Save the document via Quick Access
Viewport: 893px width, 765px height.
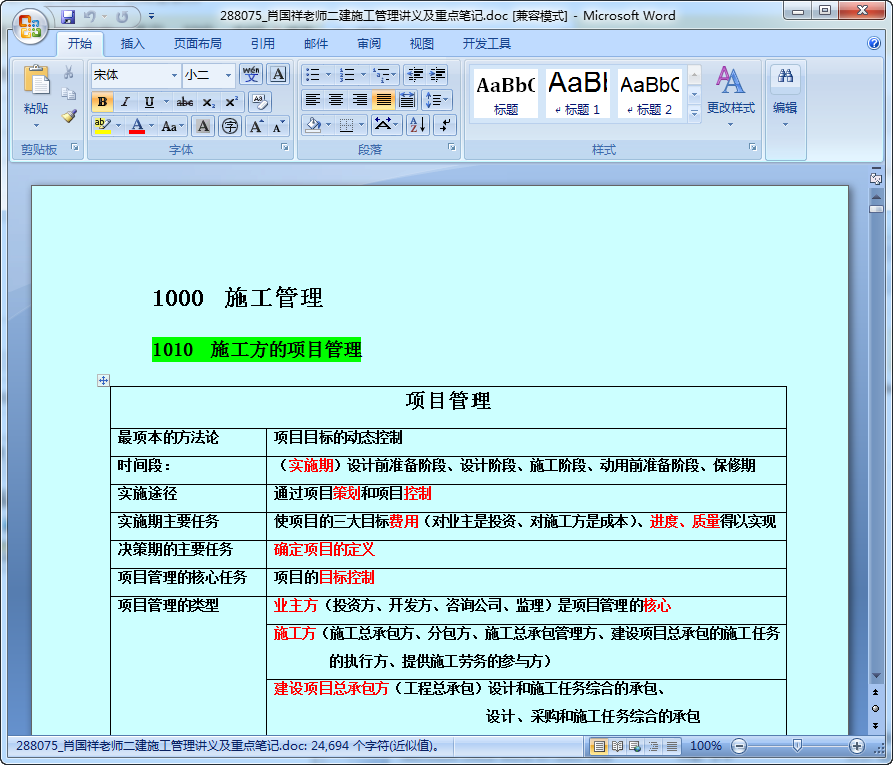click(68, 17)
